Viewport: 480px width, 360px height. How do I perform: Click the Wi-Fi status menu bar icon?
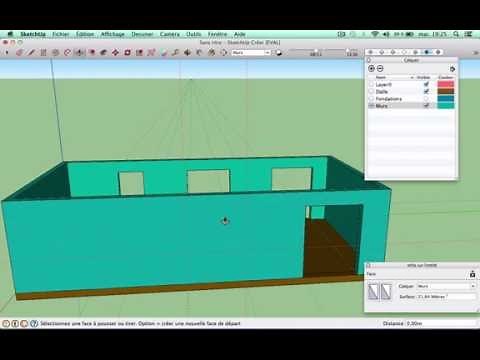[375, 34]
